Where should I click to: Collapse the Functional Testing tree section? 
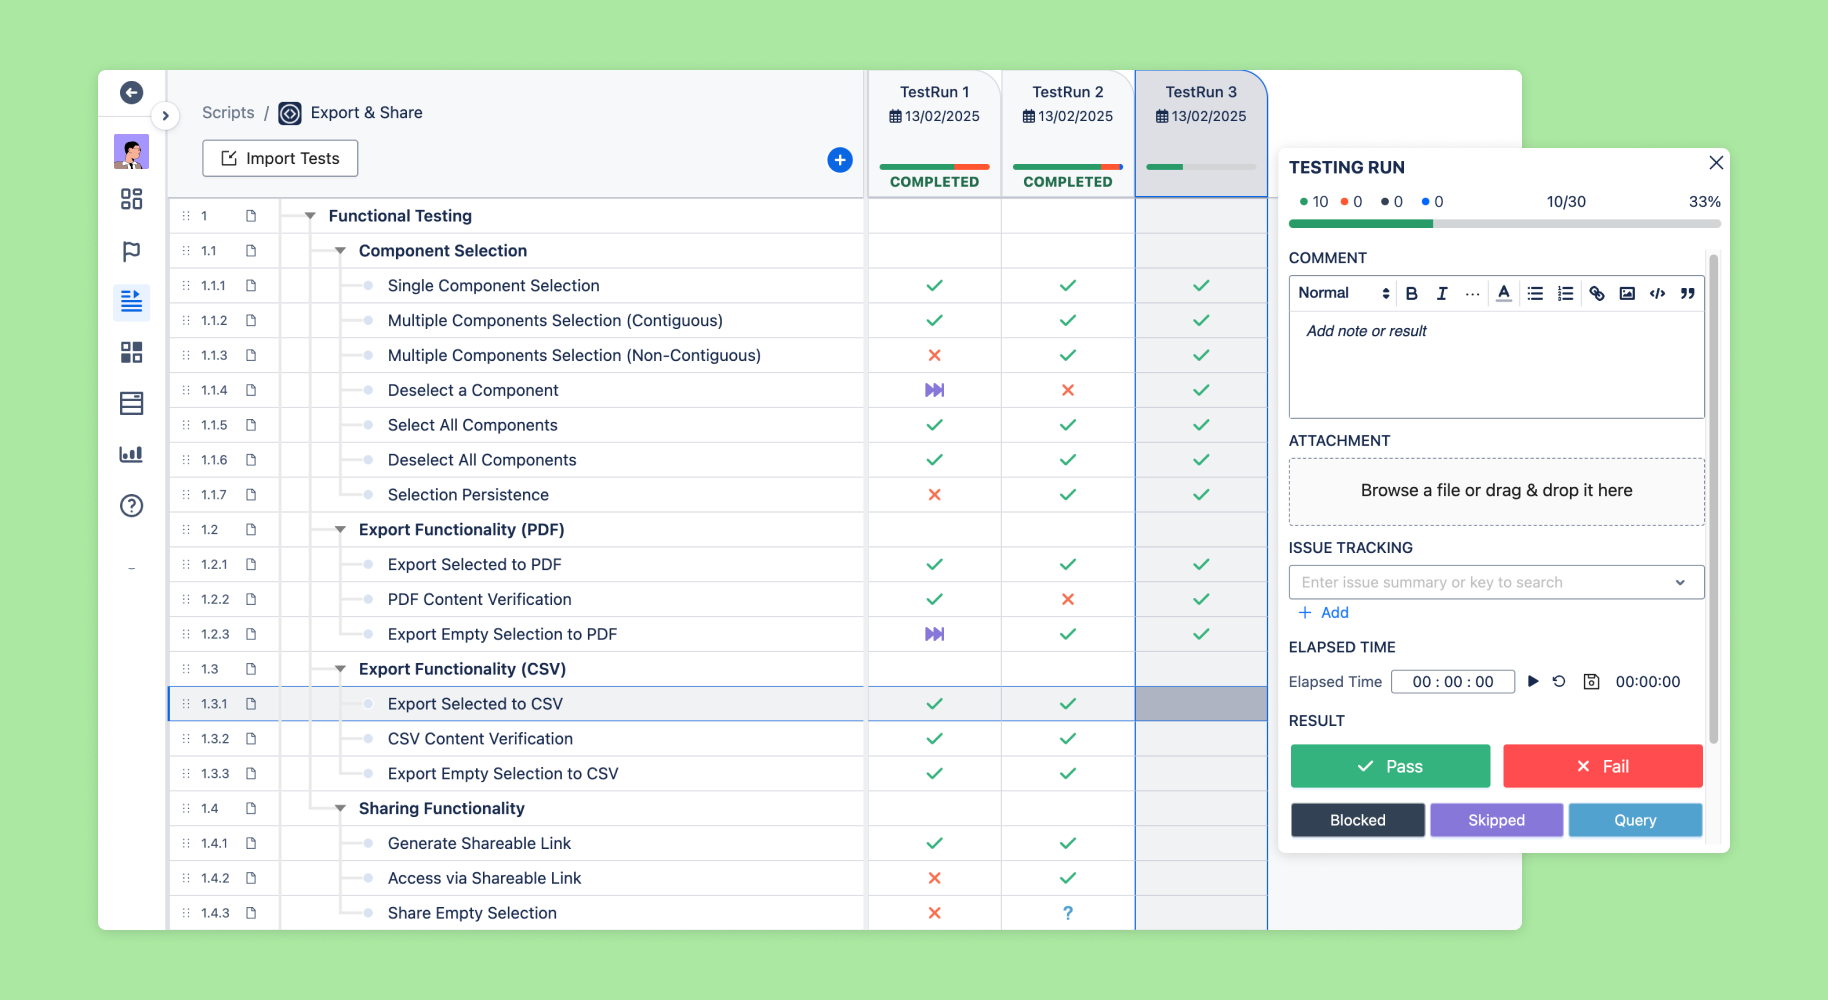click(x=310, y=216)
